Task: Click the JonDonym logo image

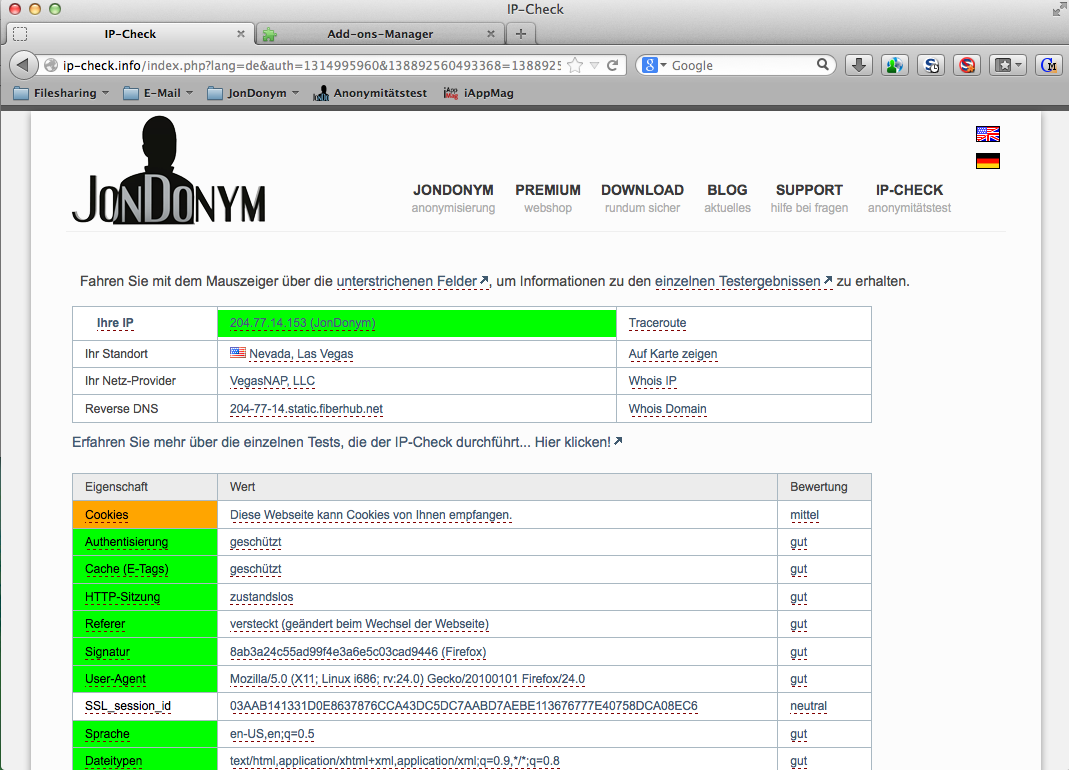Action: point(168,171)
